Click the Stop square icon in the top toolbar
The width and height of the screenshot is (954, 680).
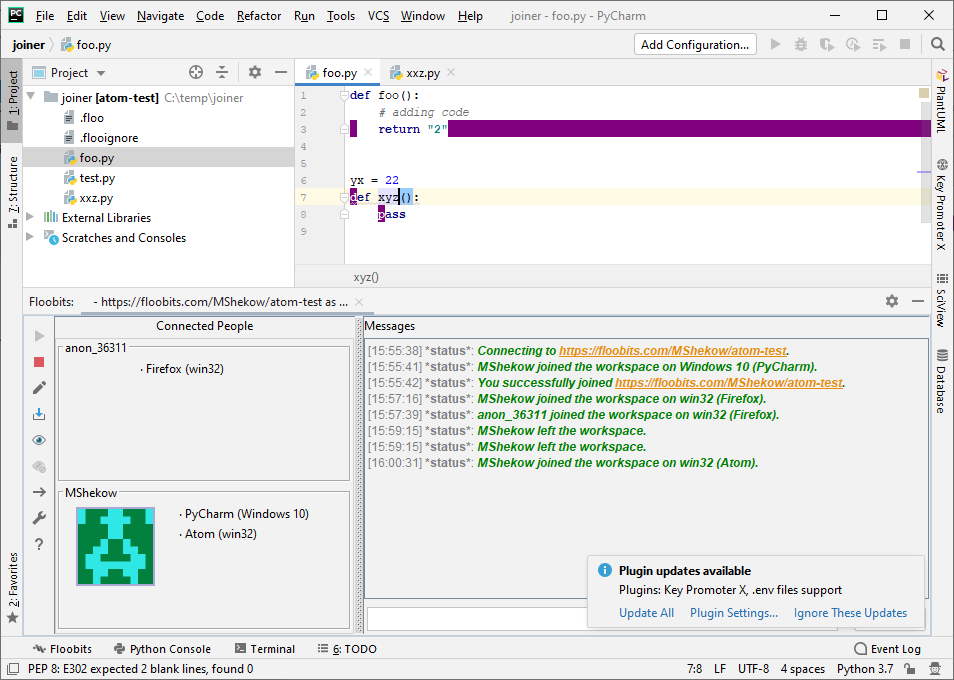pyautogui.click(x=905, y=44)
